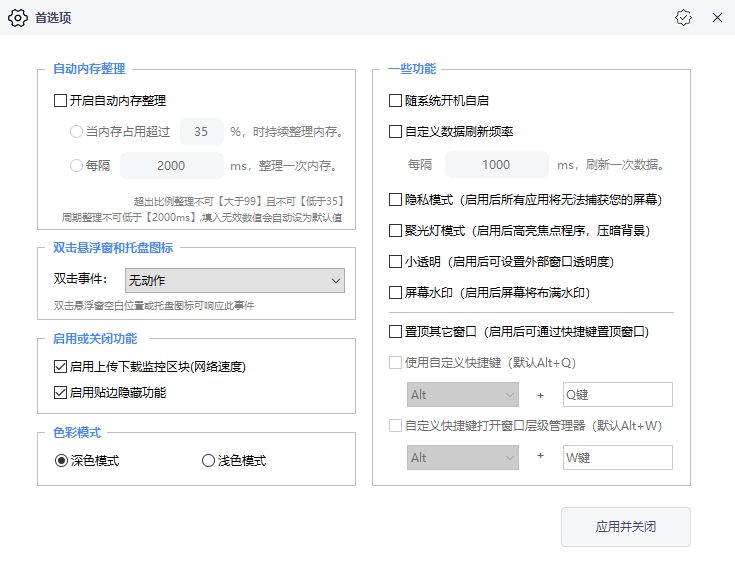Click the 应用并关闭 button

625,526
